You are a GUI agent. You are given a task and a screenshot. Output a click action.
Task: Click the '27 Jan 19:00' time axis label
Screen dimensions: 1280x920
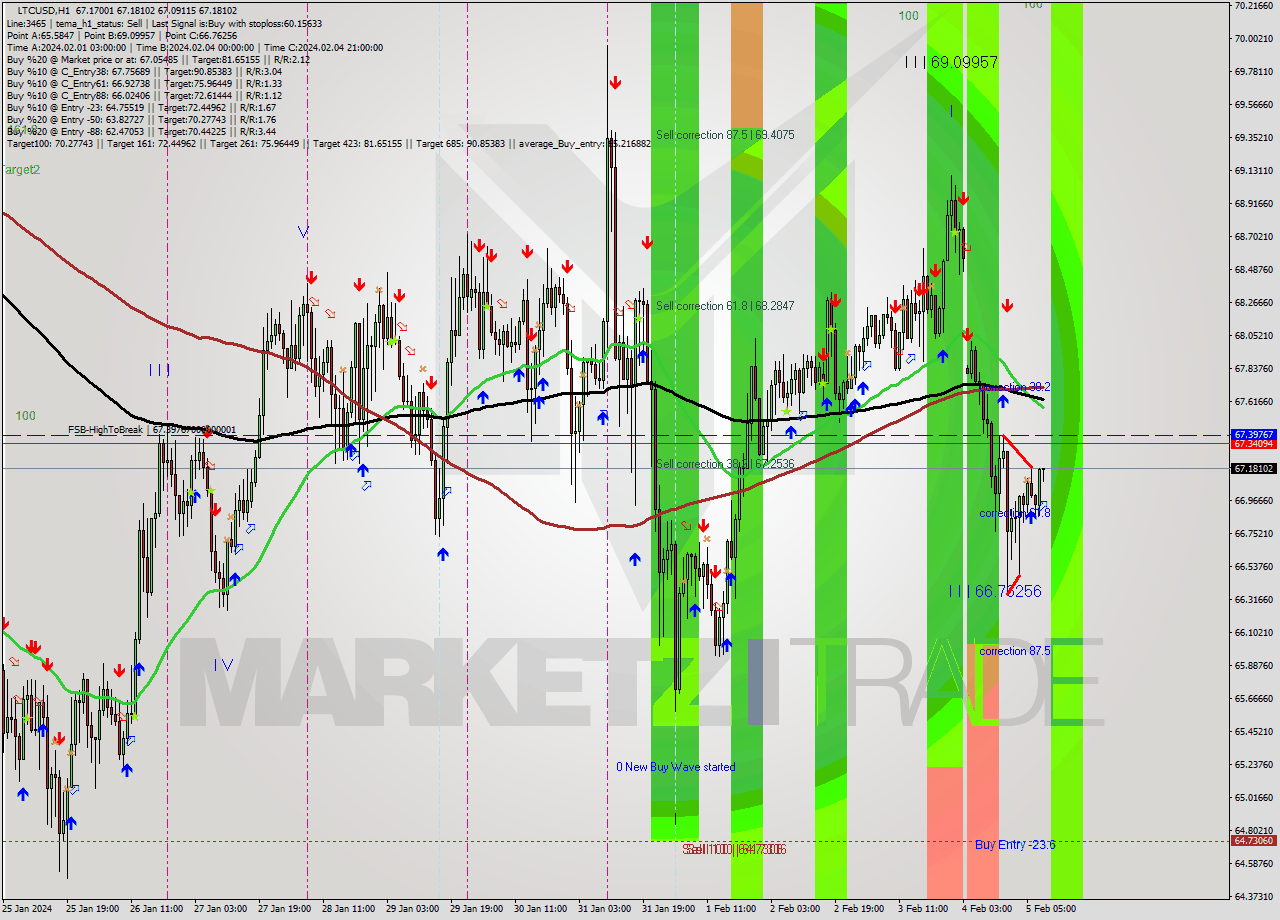pyautogui.click(x=285, y=909)
